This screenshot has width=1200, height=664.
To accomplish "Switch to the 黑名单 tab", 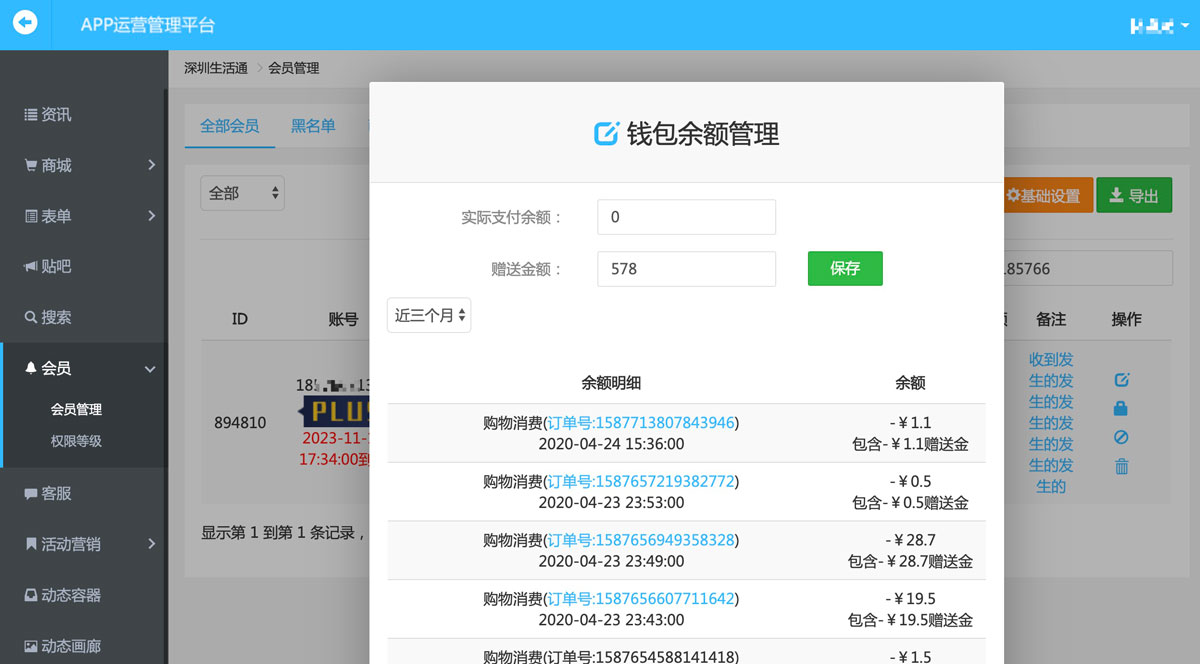I will pyautogui.click(x=313, y=126).
